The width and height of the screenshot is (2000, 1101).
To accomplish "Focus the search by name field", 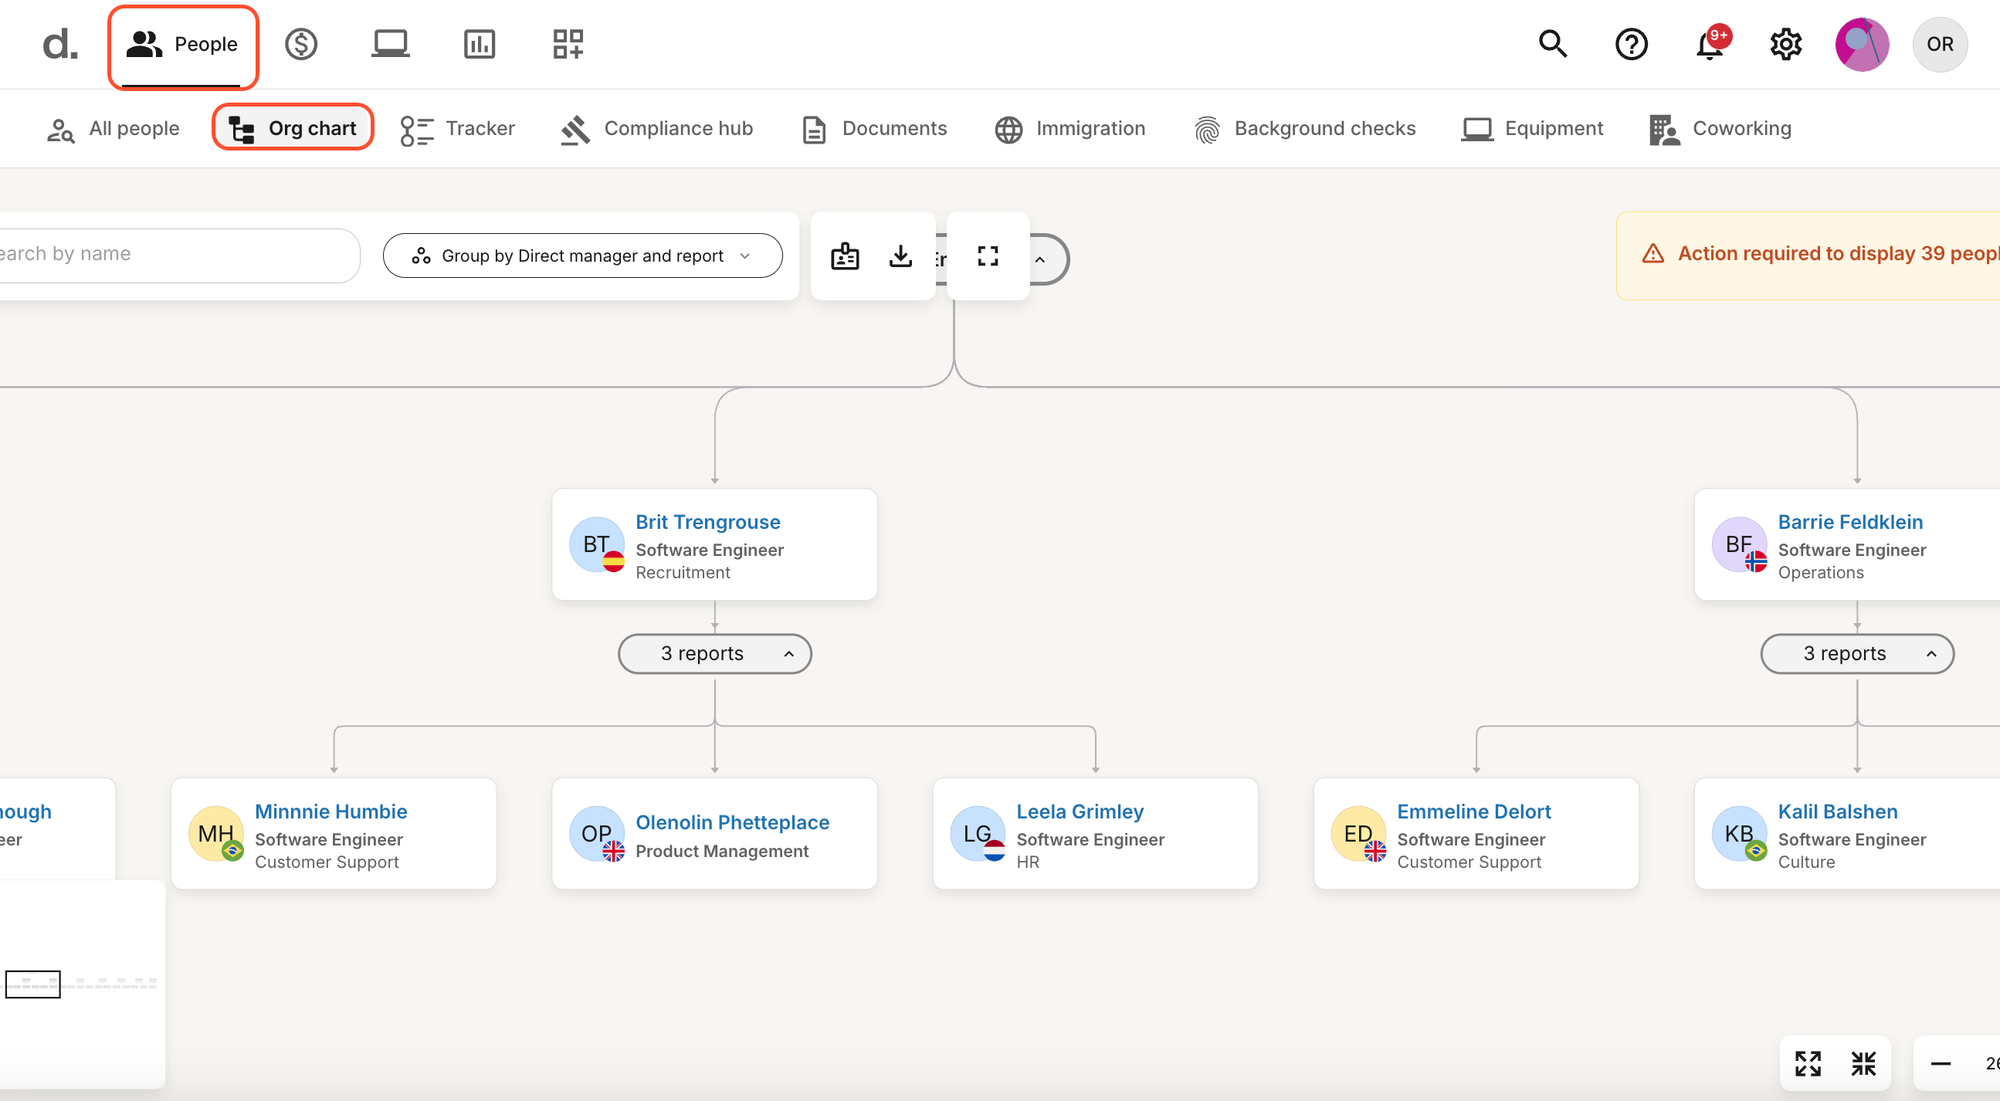I will (178, 255).
